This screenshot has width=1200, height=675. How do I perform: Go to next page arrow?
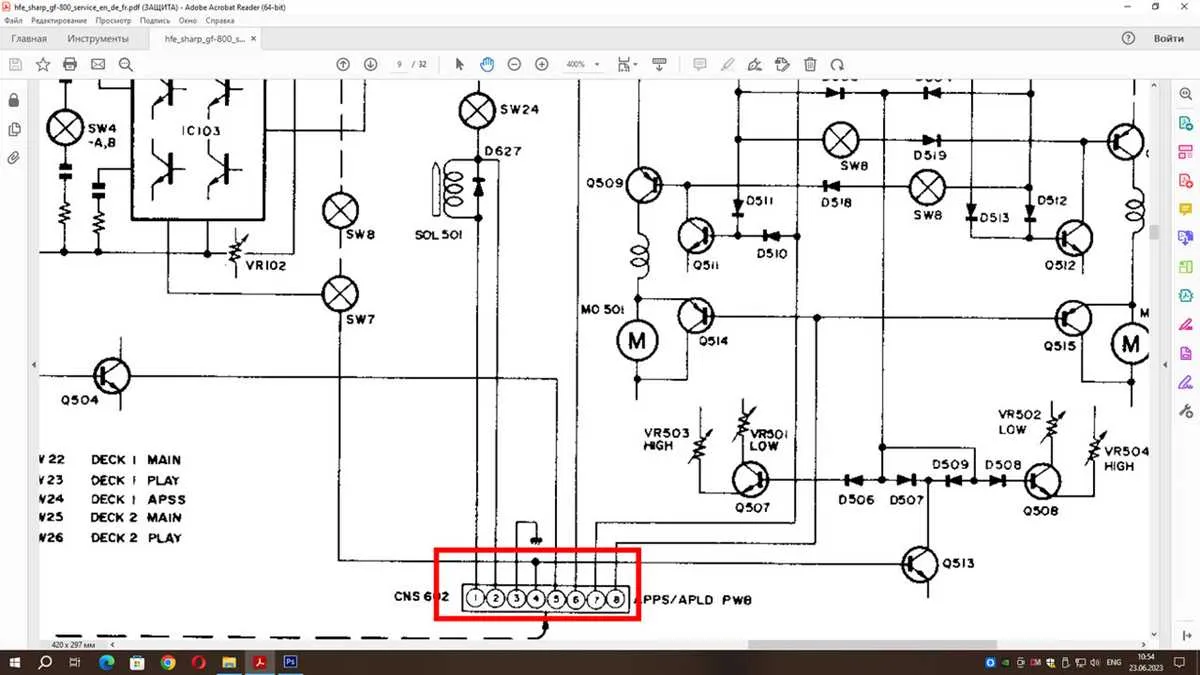point(370,64)
